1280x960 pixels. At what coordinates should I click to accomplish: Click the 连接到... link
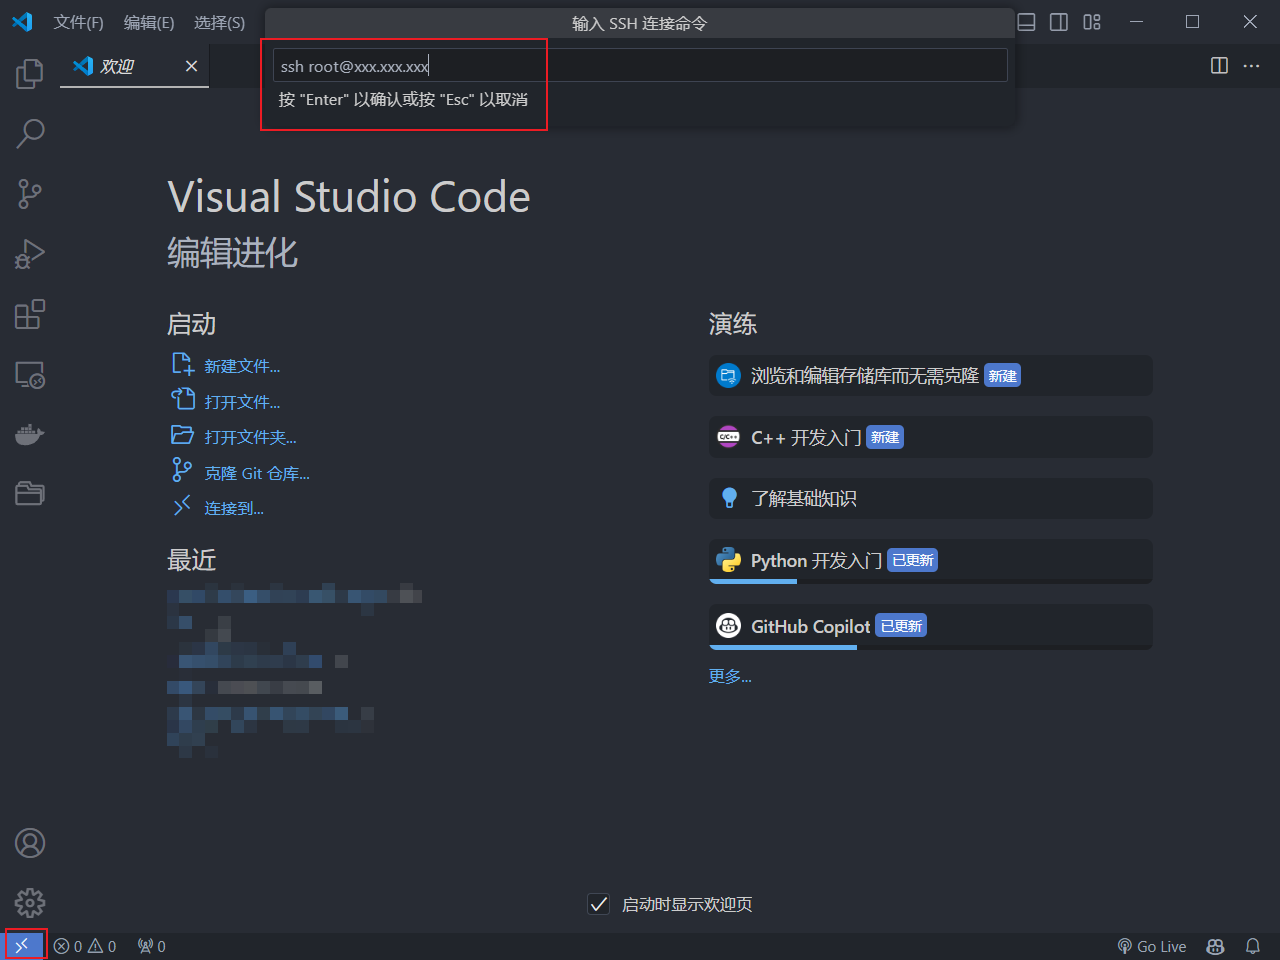(234, 508)
